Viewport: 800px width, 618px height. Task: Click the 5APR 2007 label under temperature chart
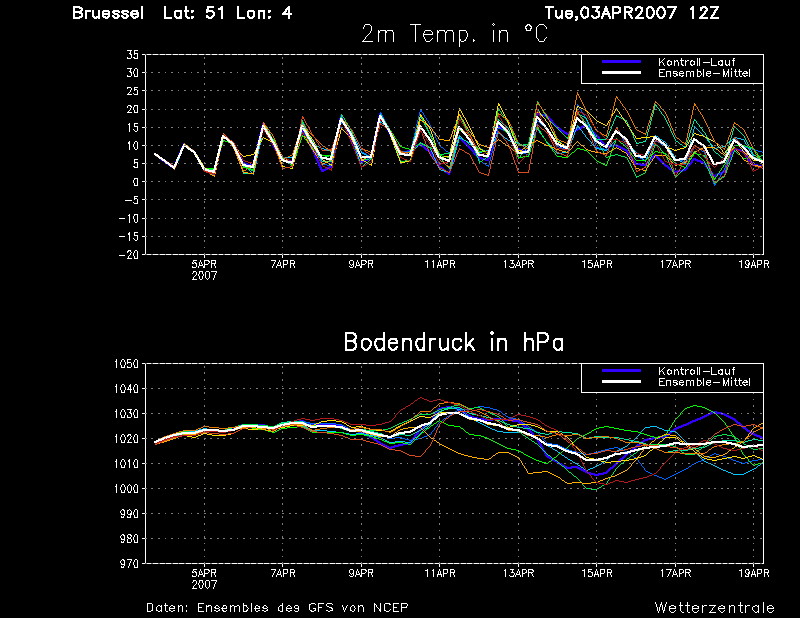(204, 270)
